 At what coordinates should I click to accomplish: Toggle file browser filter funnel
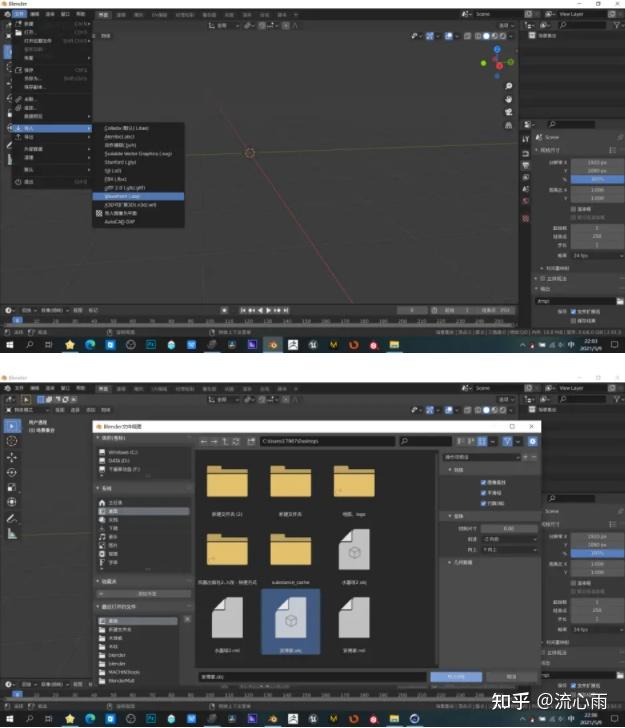(x=507, y=442)
